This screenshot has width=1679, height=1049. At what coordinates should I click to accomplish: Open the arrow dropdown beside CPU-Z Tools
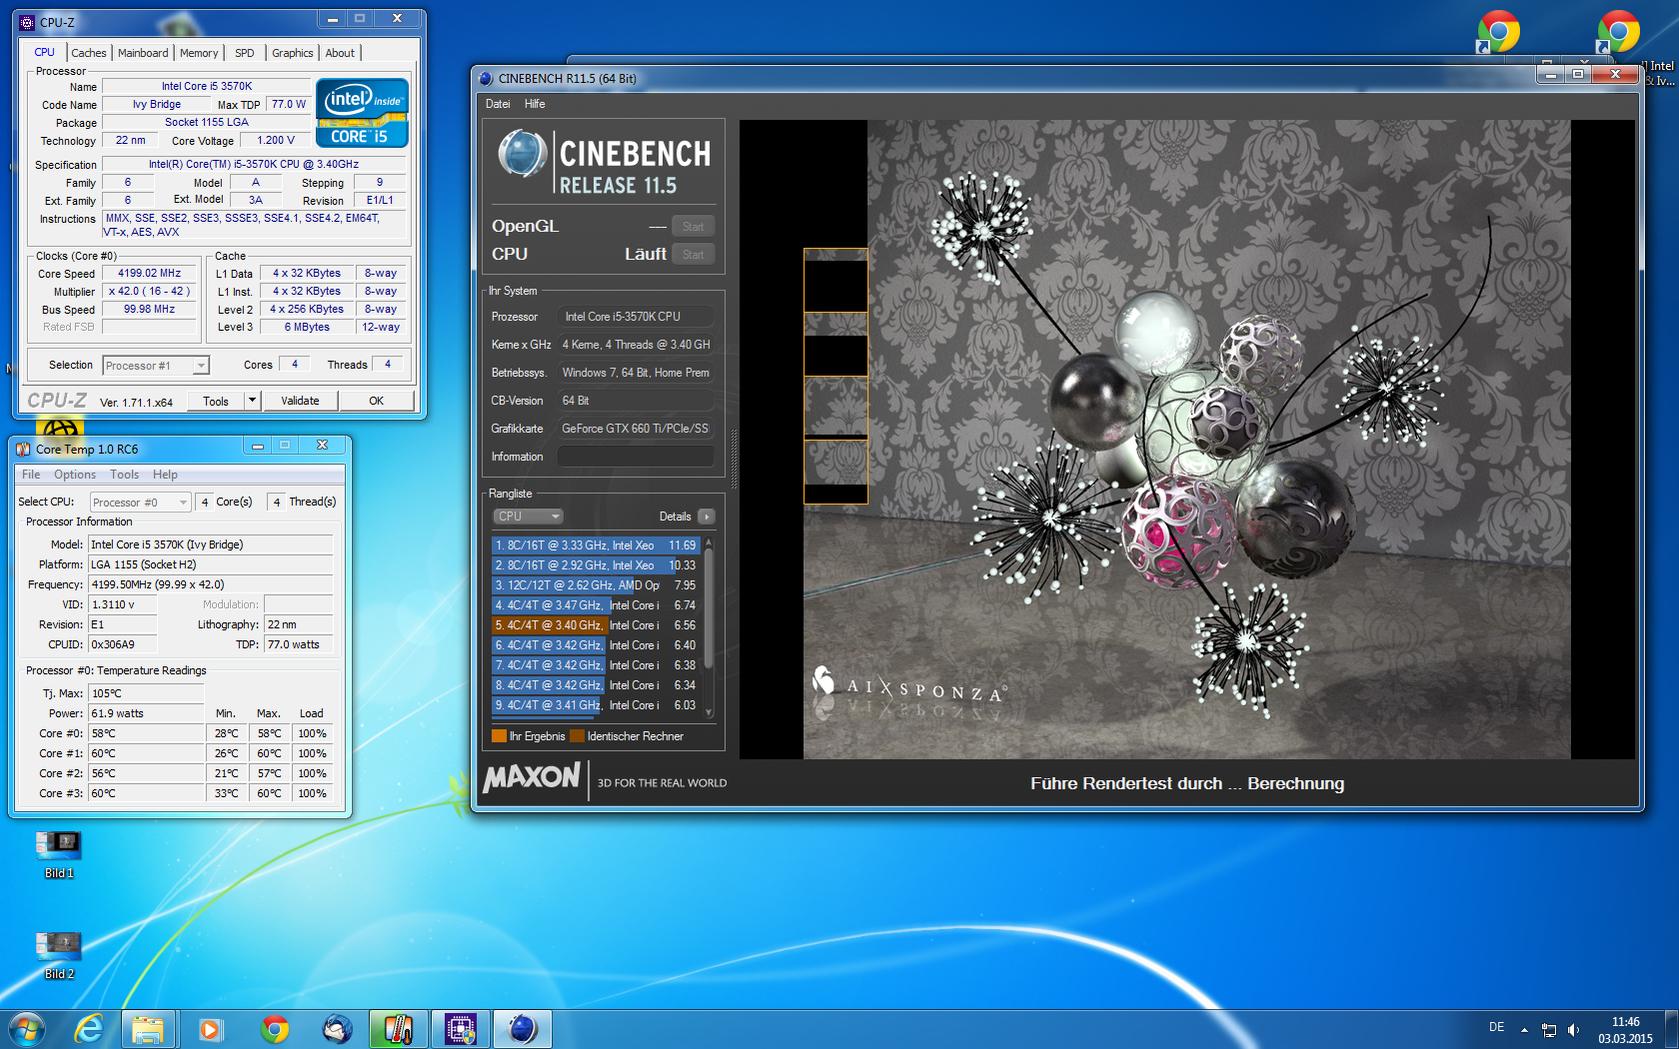tap(252, 401)
